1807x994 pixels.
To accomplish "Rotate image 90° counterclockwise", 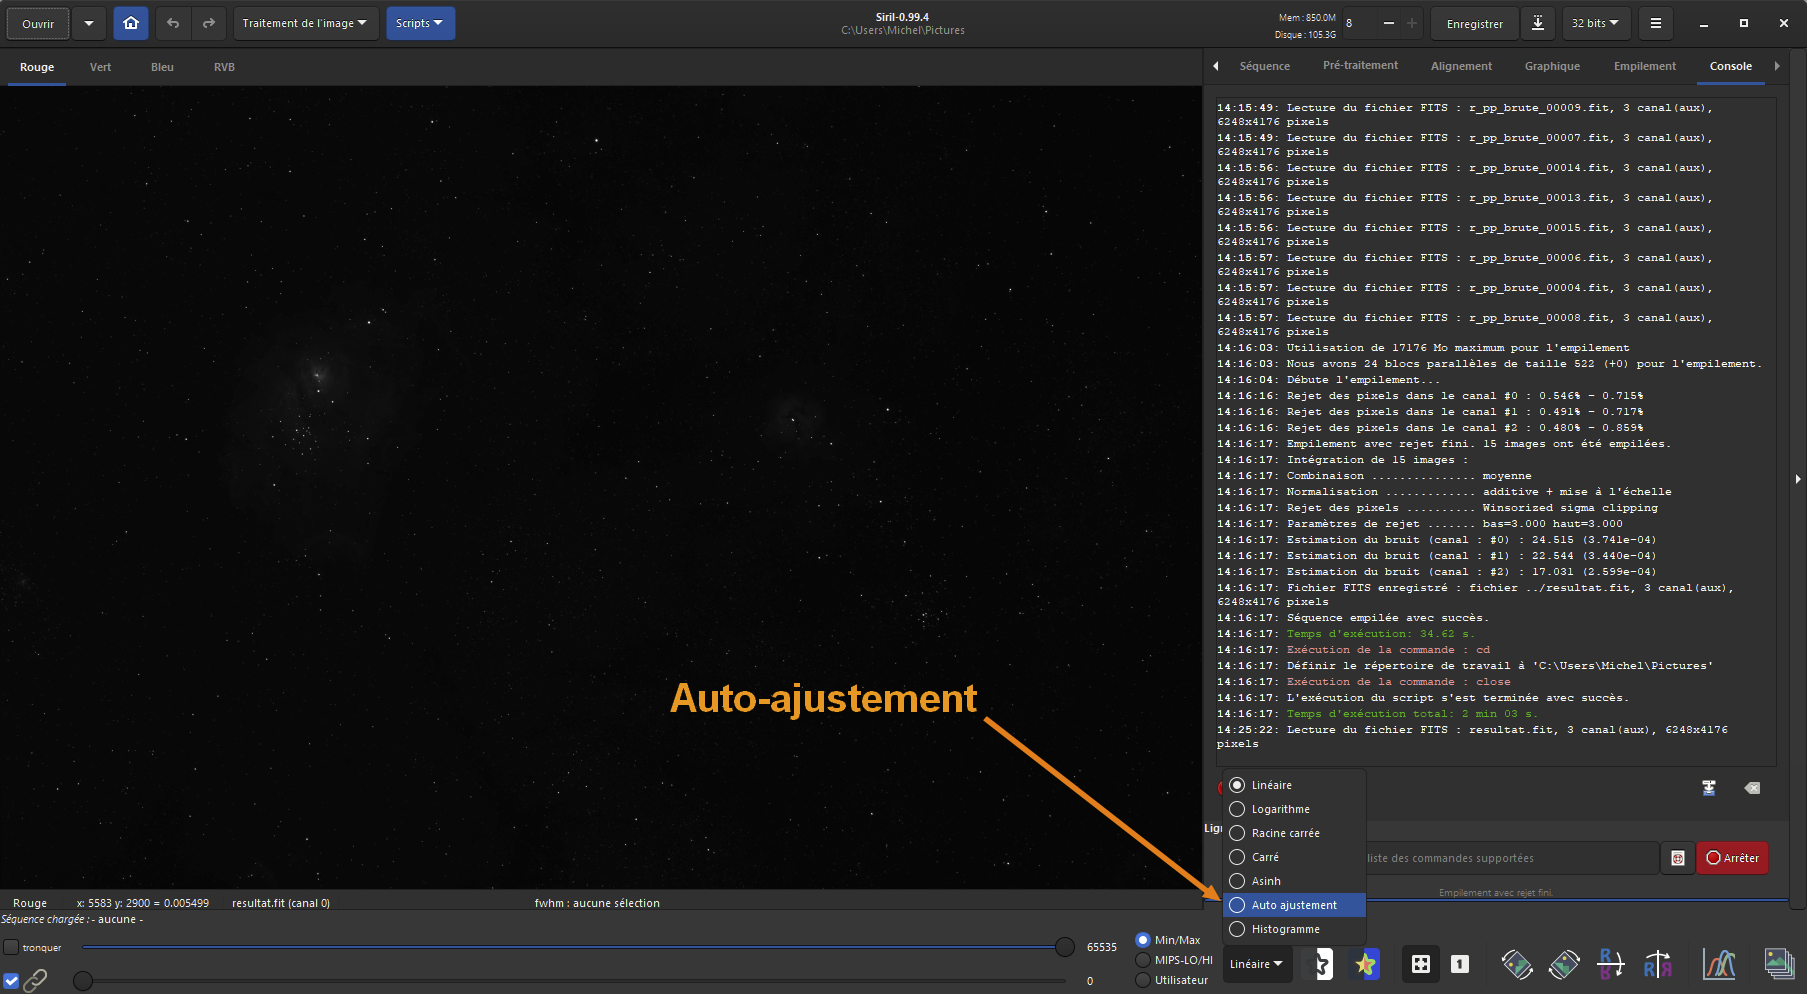I will click(1516, 964).
